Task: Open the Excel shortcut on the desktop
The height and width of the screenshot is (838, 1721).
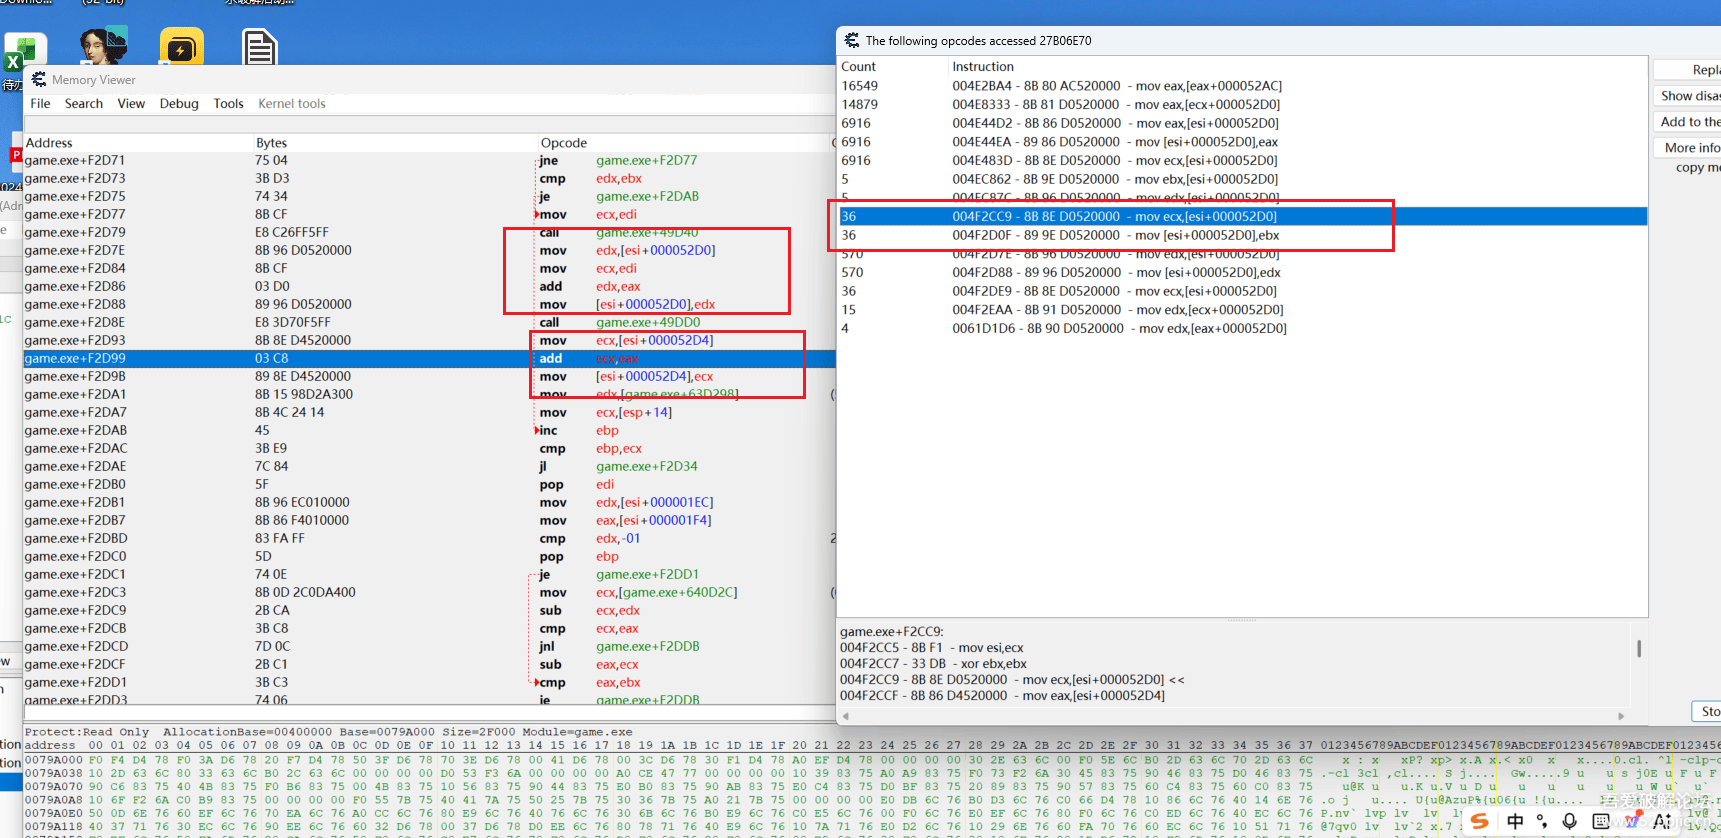Action: 24,52
